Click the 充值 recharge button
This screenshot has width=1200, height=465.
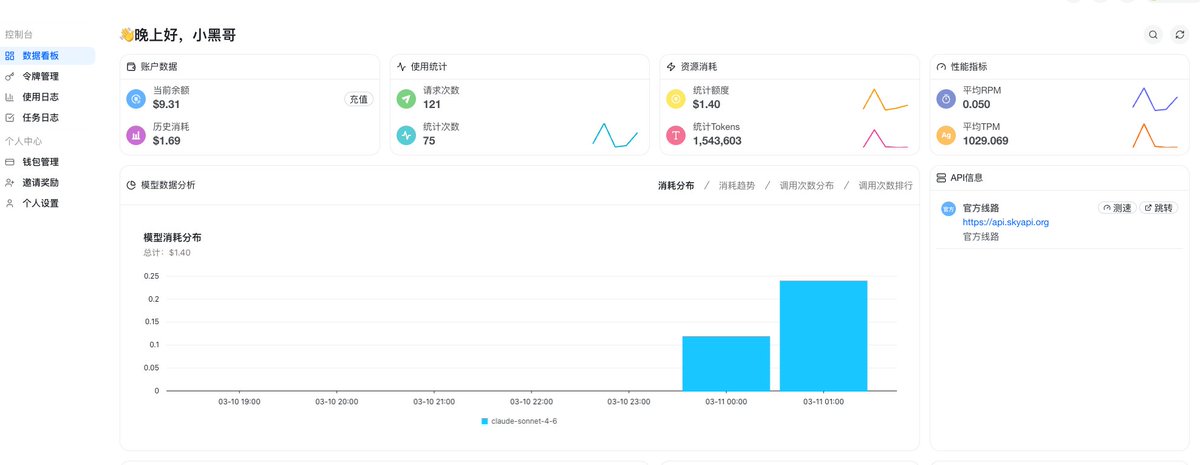click(358, 99)
